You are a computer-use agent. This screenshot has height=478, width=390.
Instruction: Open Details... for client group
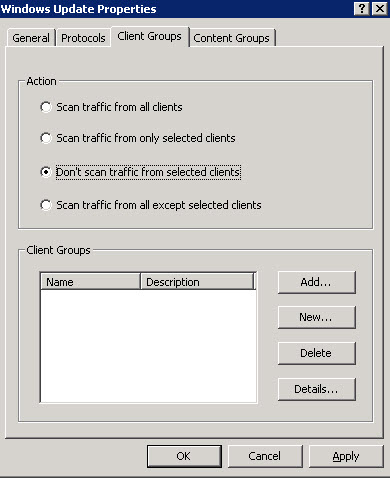click(317, 389)
